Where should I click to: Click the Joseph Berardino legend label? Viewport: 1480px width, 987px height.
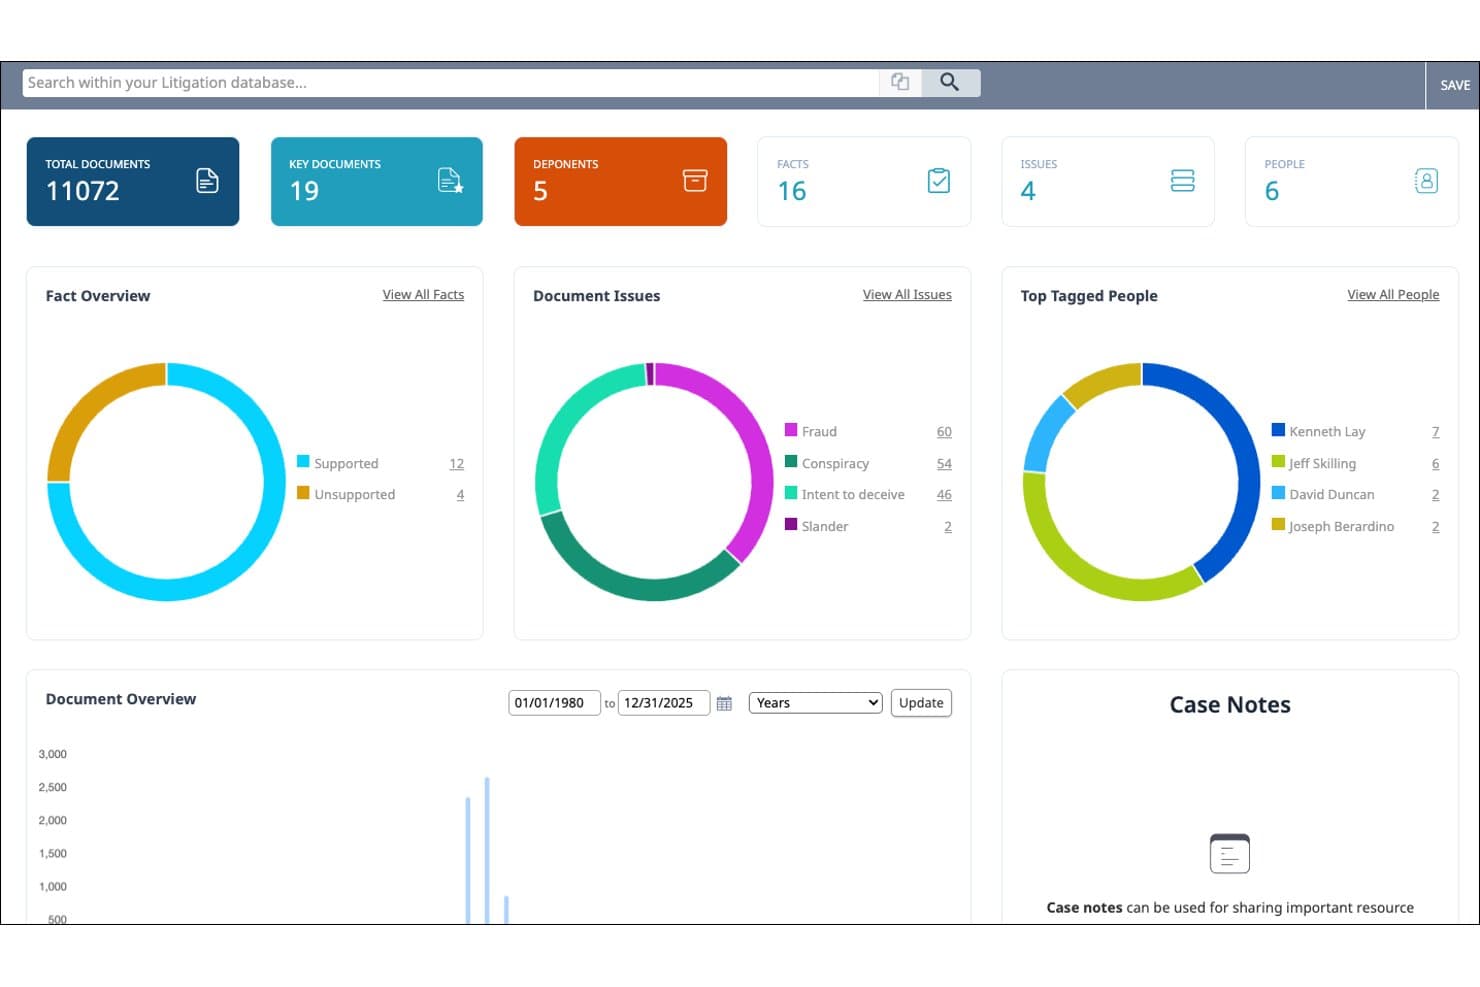tap(1341, 527)
